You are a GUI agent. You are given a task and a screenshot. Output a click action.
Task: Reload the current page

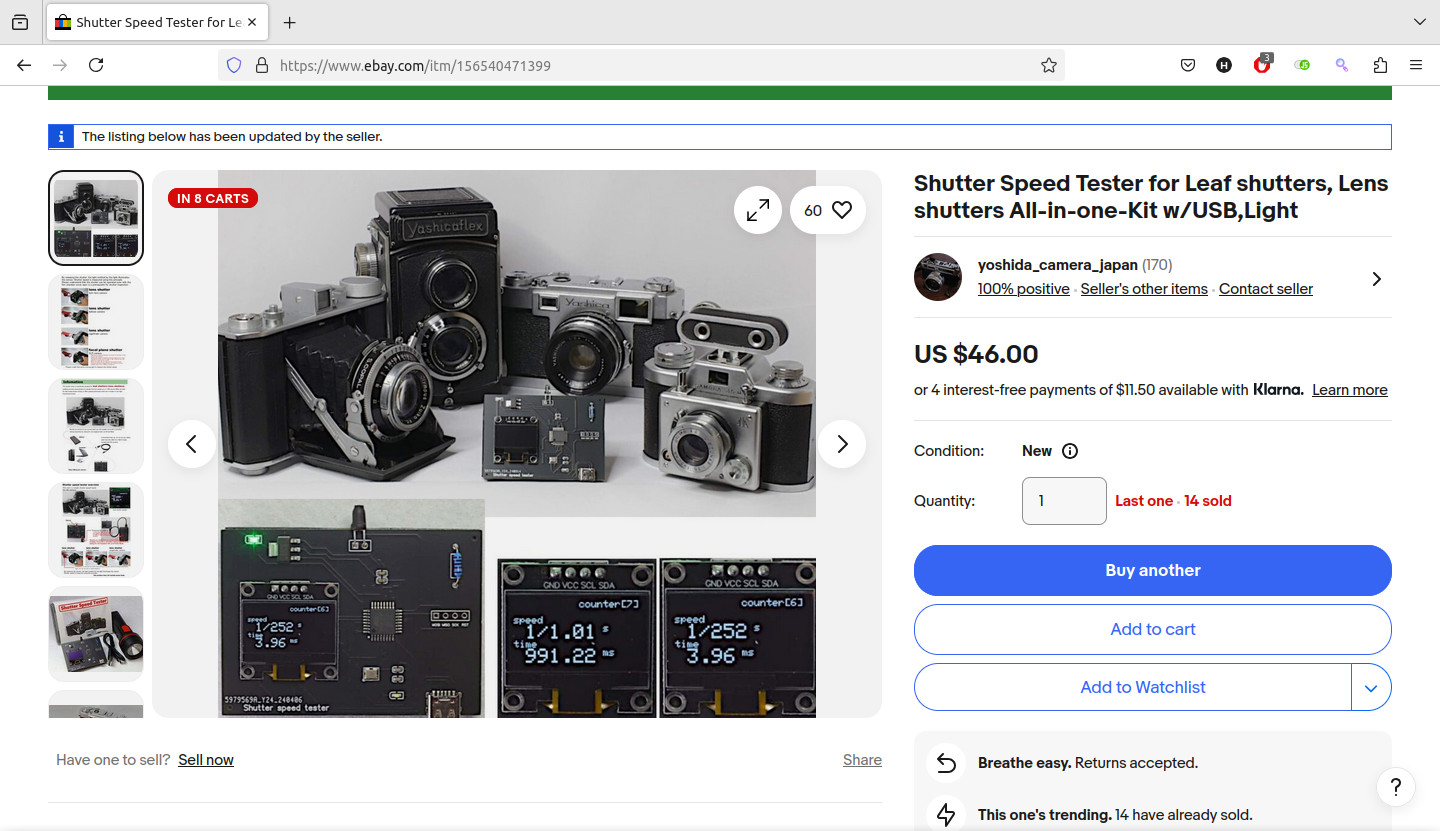96,65
